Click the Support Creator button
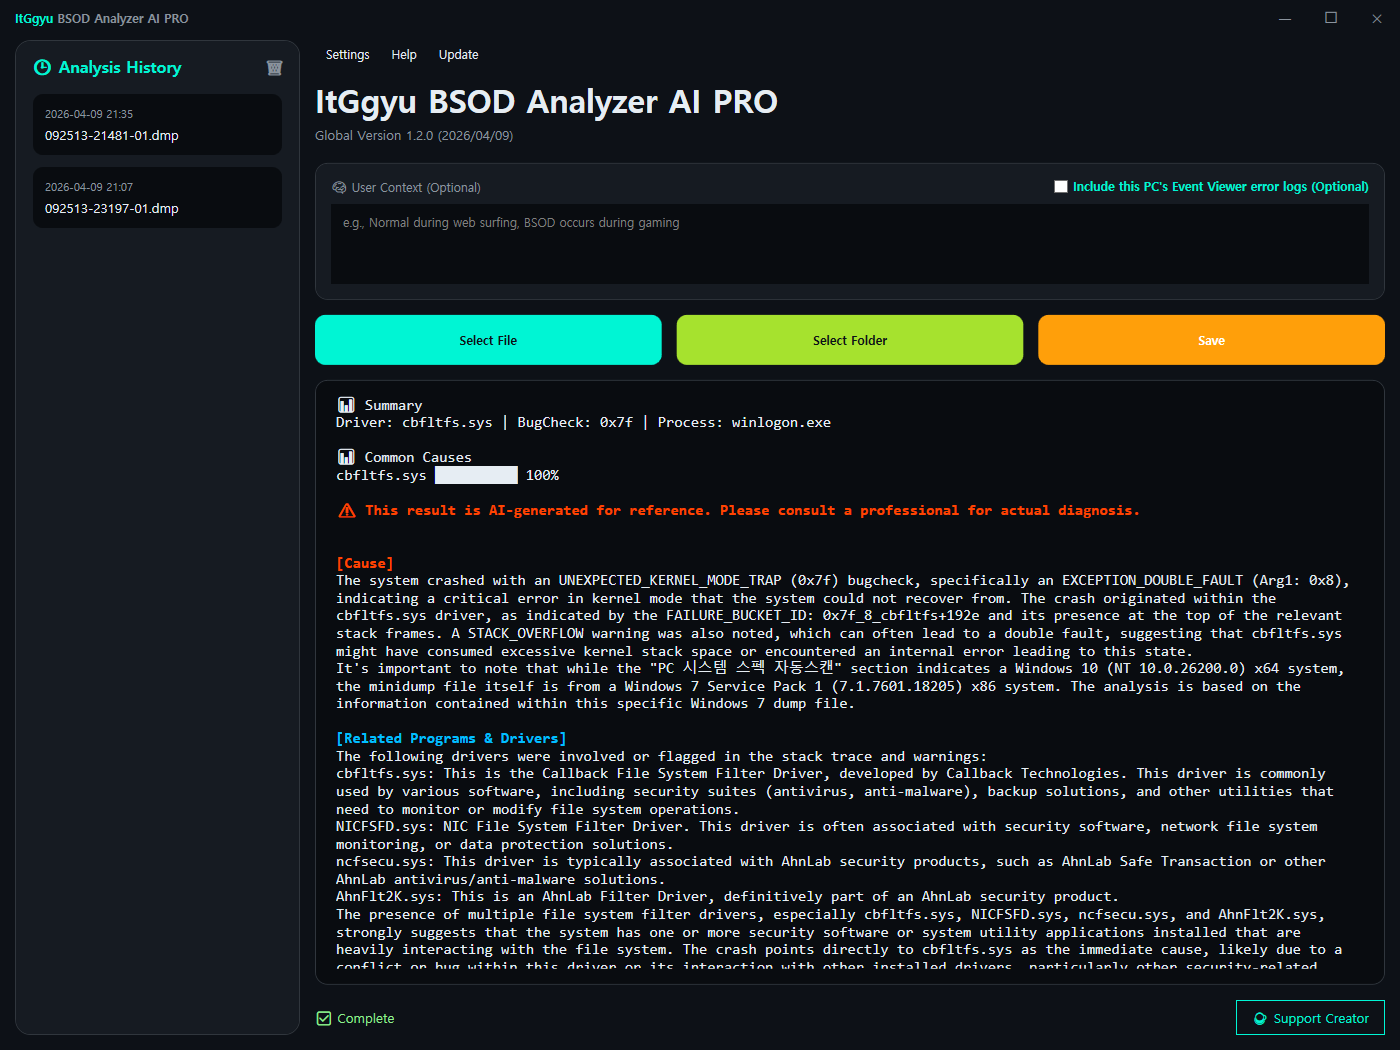The height and width of the screenshot is (1050, 1400). pos(1310,1018)
